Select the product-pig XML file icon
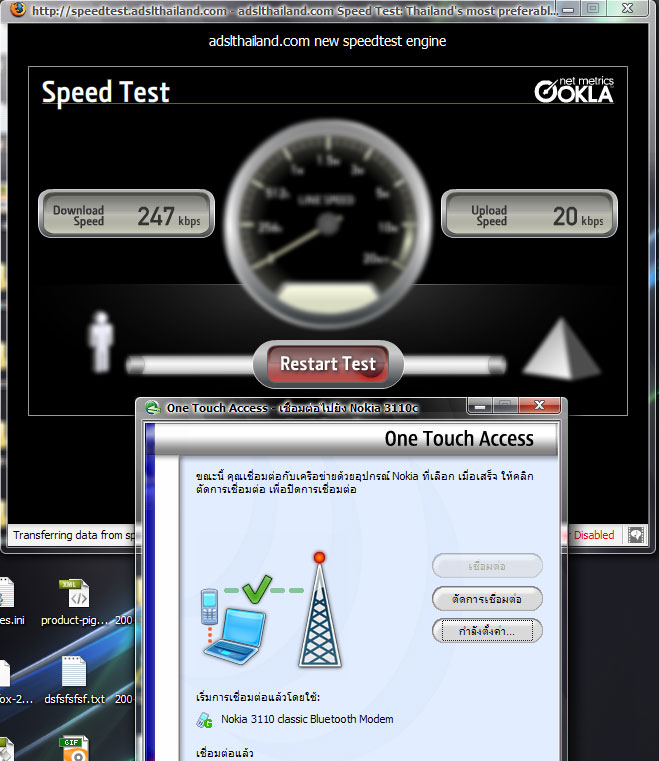The image size is (659, 761). pos(74,594)
